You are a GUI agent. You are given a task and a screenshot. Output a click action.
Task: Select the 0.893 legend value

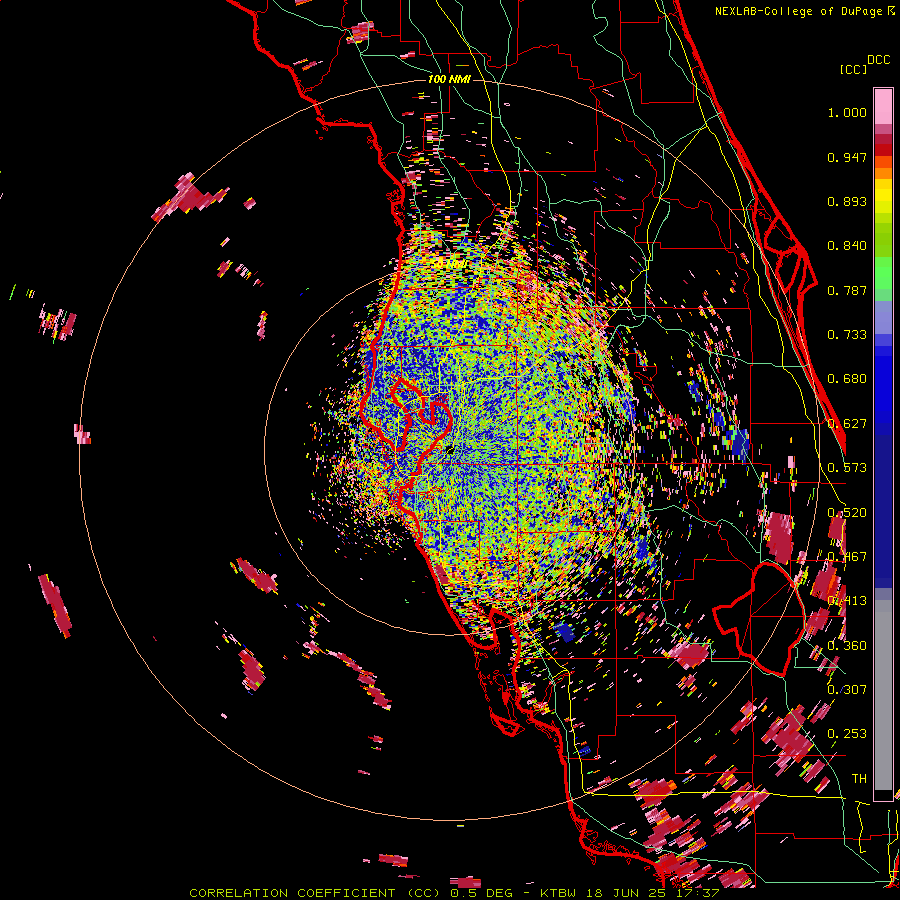(x=847, y=201)
